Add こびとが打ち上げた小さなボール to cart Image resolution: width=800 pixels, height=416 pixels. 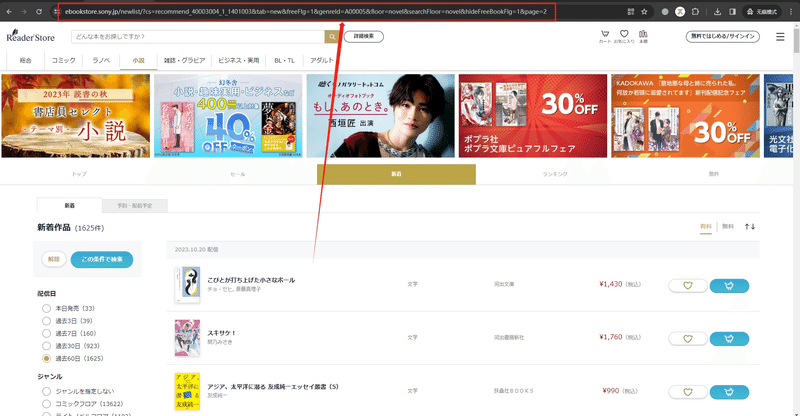(729, 286)
